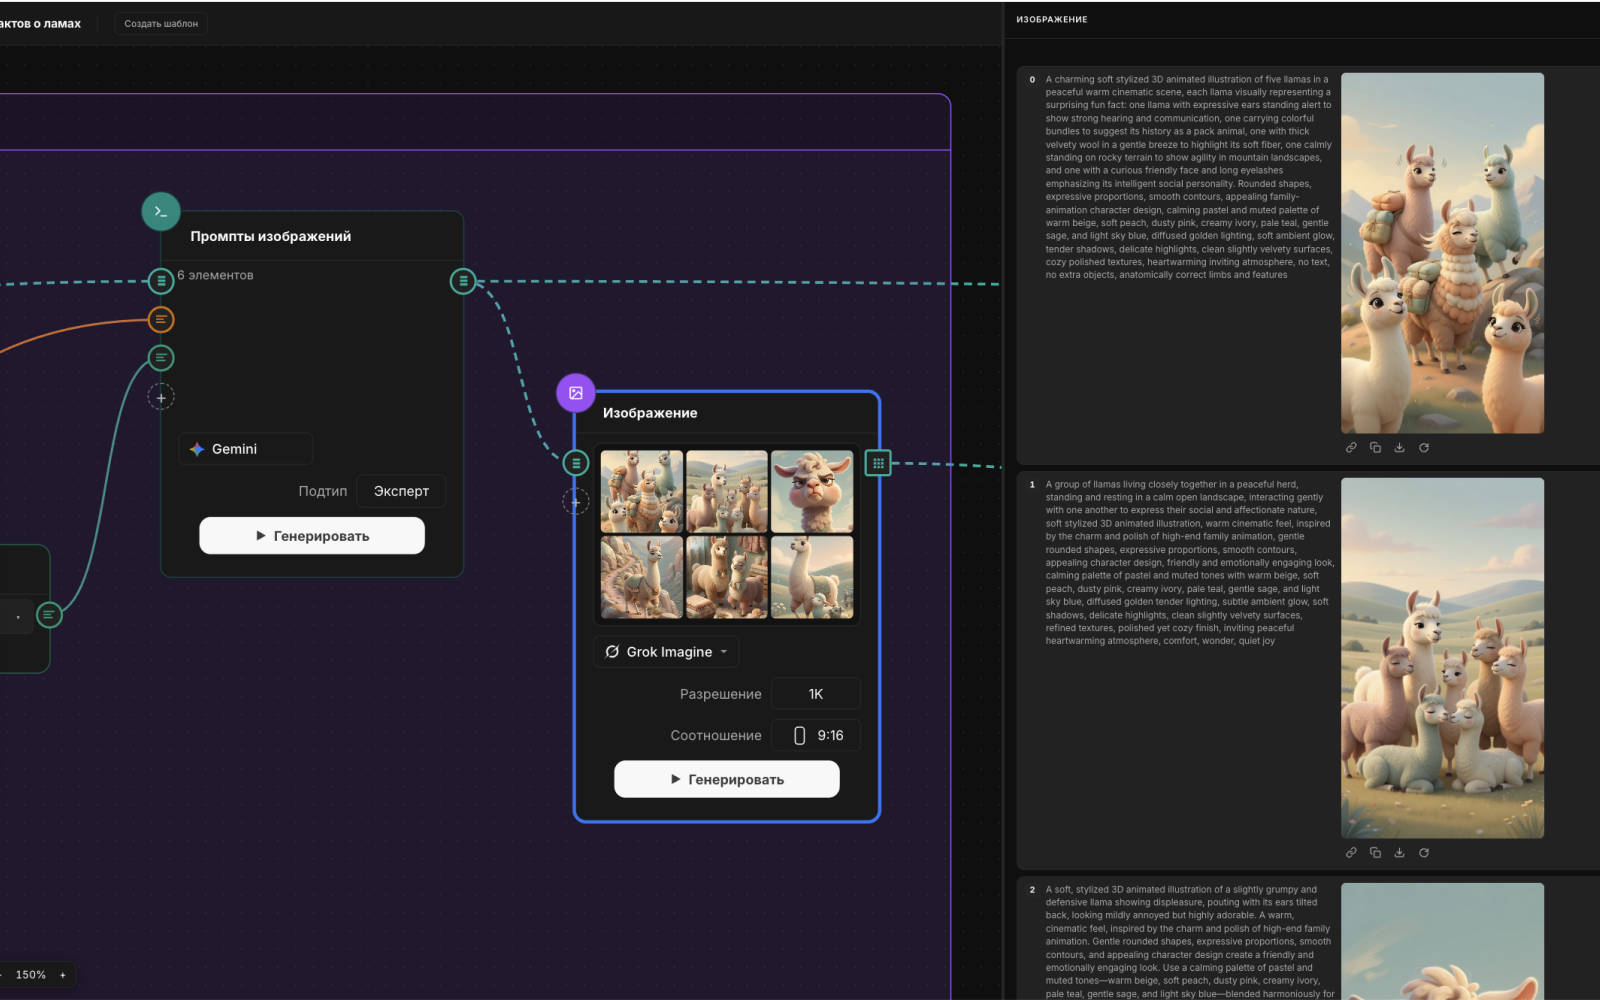Click output port of the partially hidden bottom-left node

click(49, 615)
